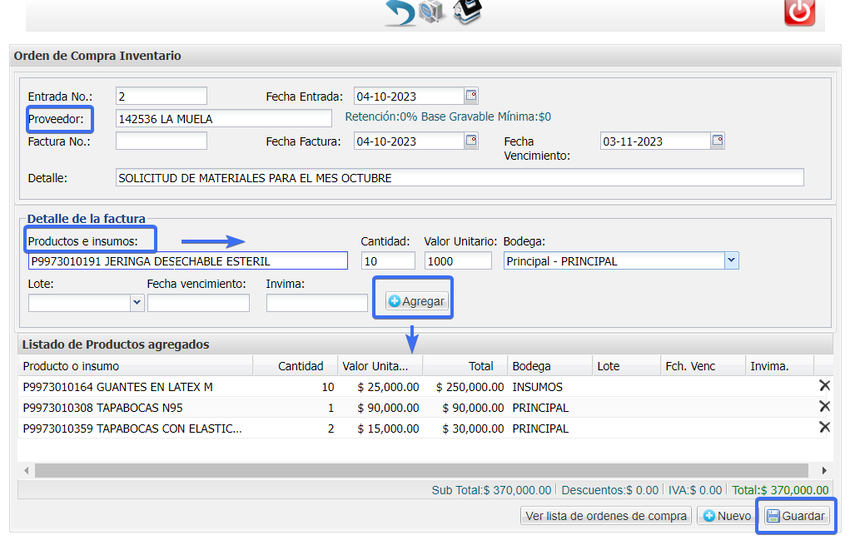Expand the Bodega dropdown

tap(731, 261)
